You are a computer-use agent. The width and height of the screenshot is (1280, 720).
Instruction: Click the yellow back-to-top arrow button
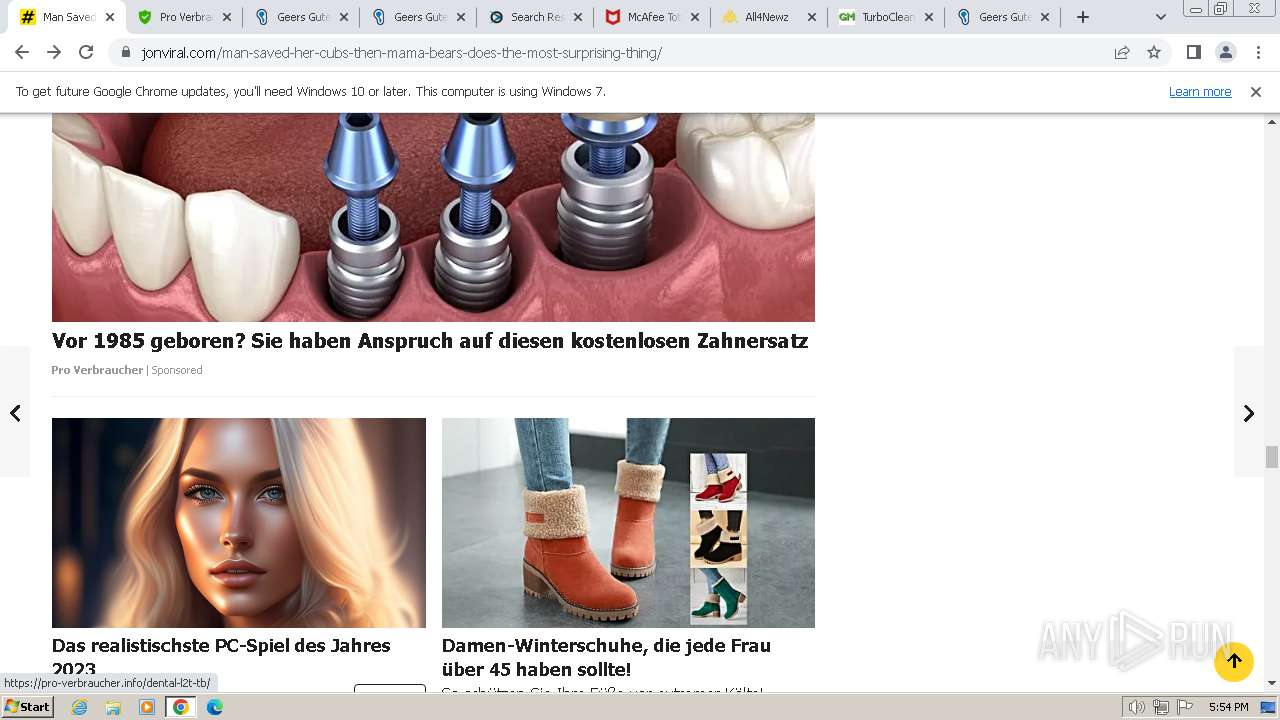[x=1234, y=661]
